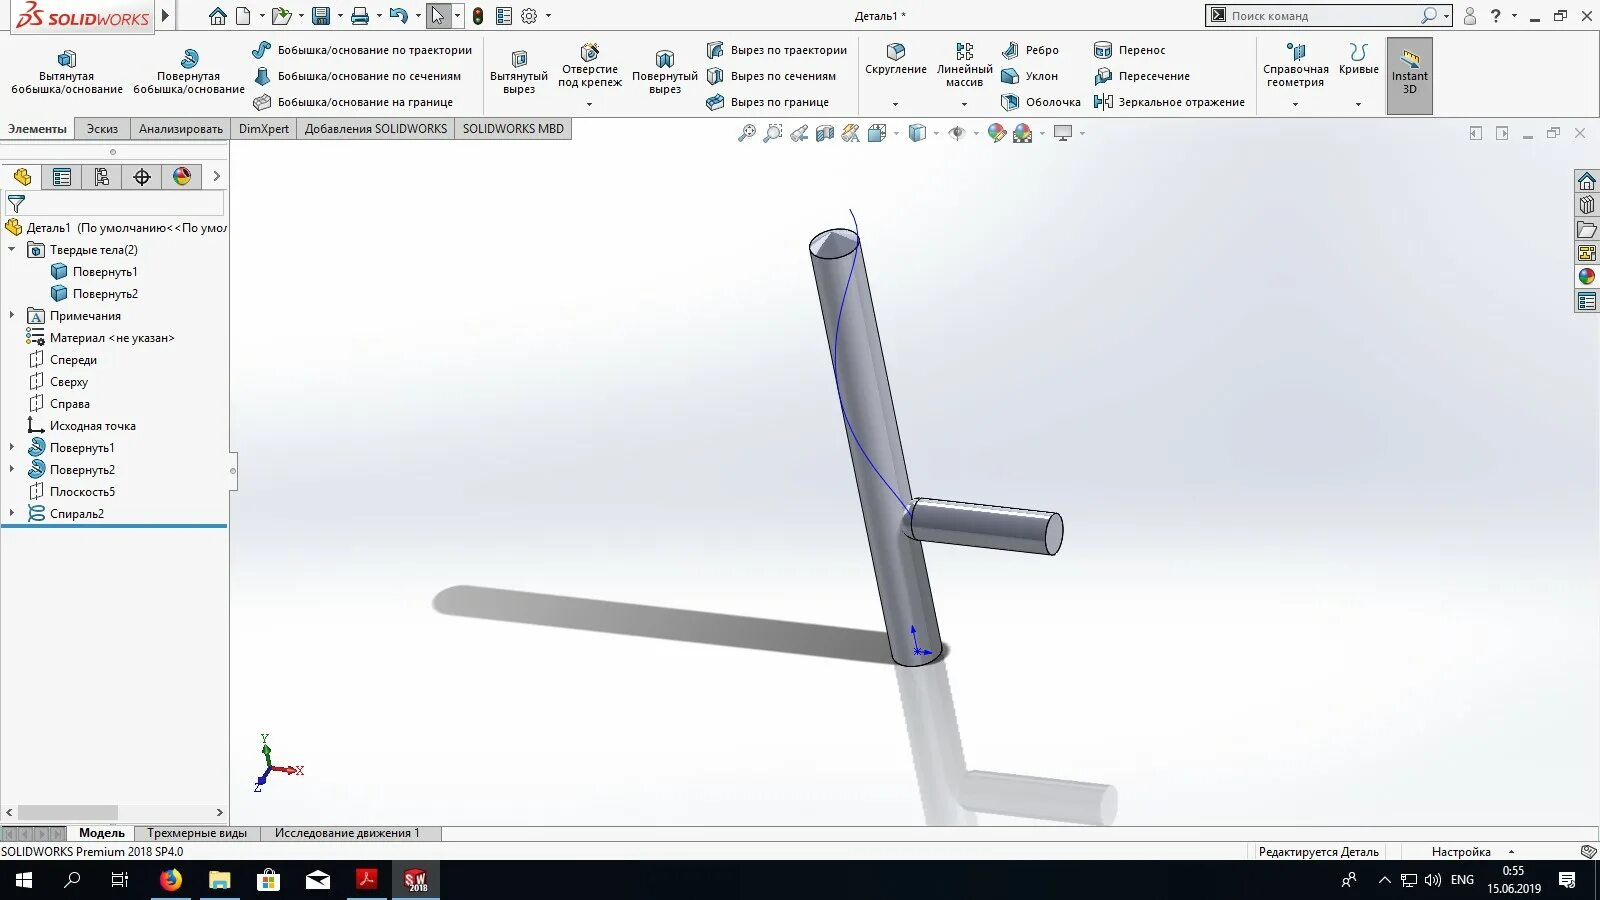
Task: Expand the display style dropdown arrow
Action: (x=896, y=133)
